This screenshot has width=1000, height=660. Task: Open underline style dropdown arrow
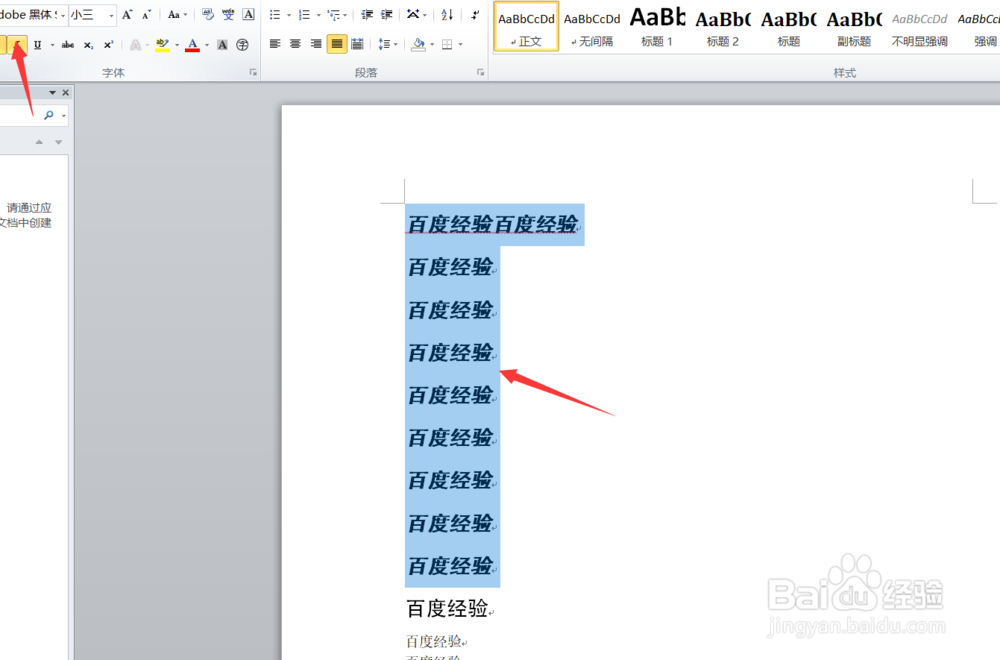(52, 45)
